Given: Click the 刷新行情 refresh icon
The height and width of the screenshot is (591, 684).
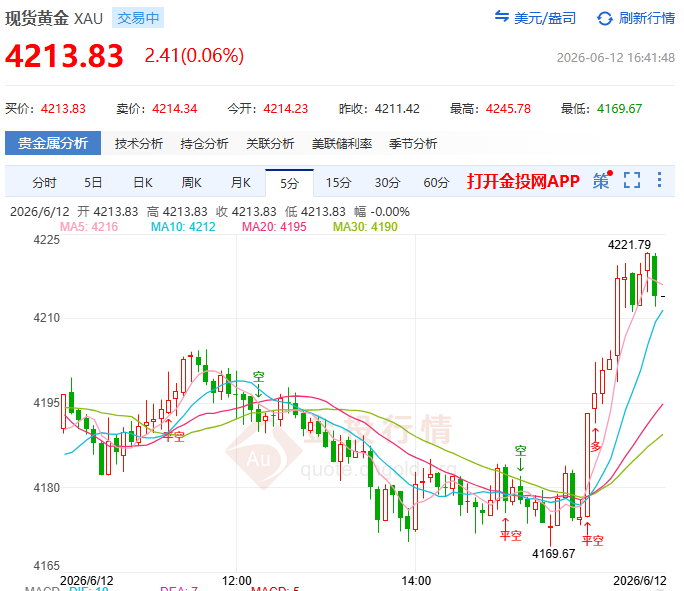Looking at the screenshot, I should pyautogui.click(x=605, y=18).
